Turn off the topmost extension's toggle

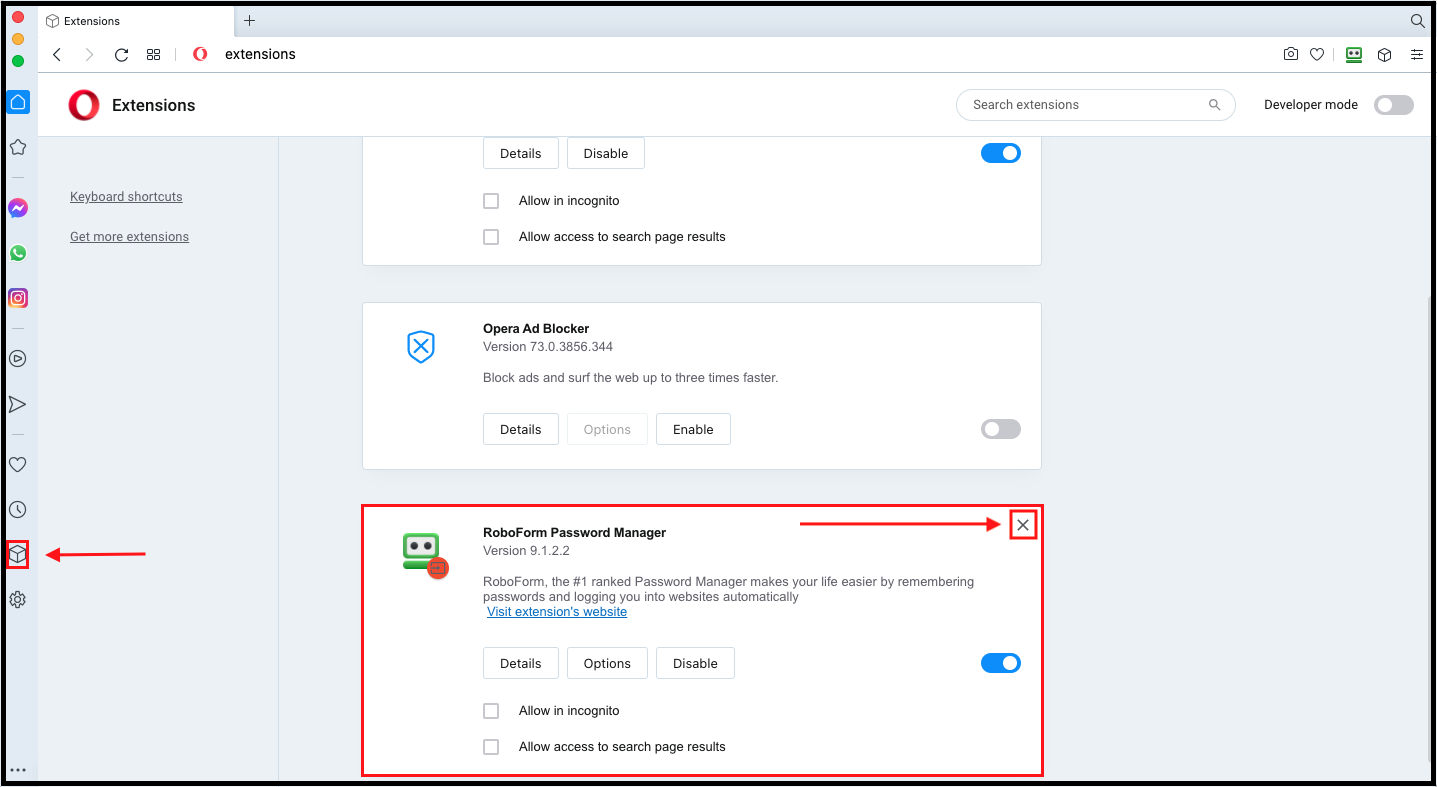pyautogui.click(x=1001, y=153)
